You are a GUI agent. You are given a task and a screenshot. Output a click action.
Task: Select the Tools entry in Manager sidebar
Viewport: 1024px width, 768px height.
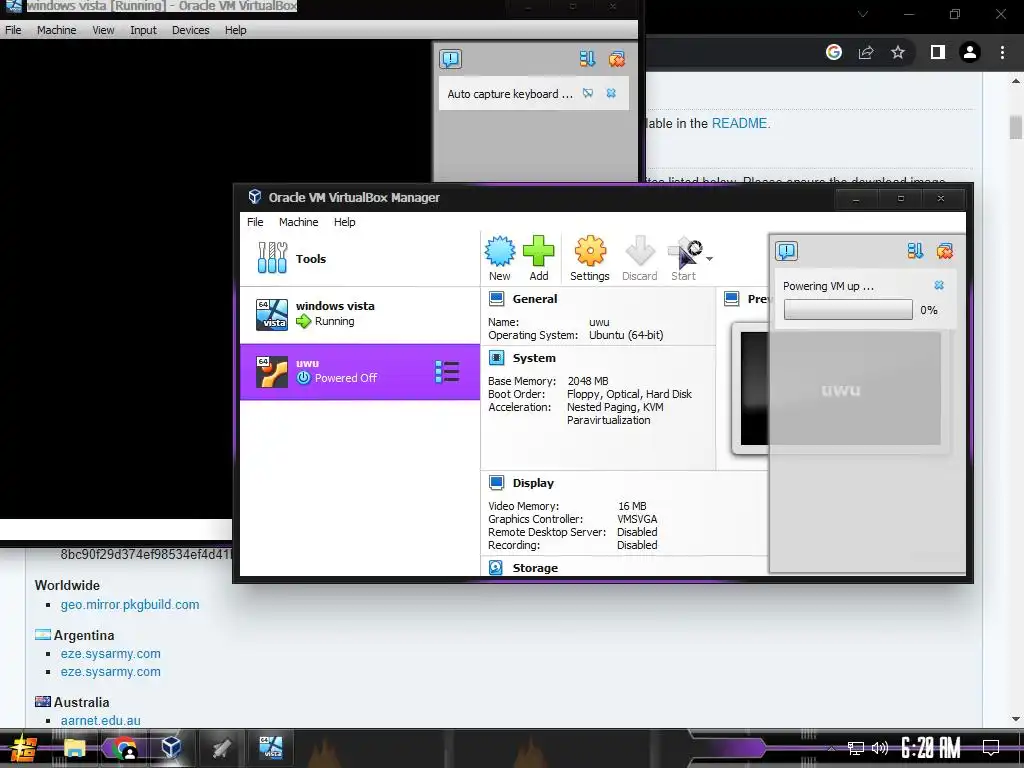pos(360,259)
